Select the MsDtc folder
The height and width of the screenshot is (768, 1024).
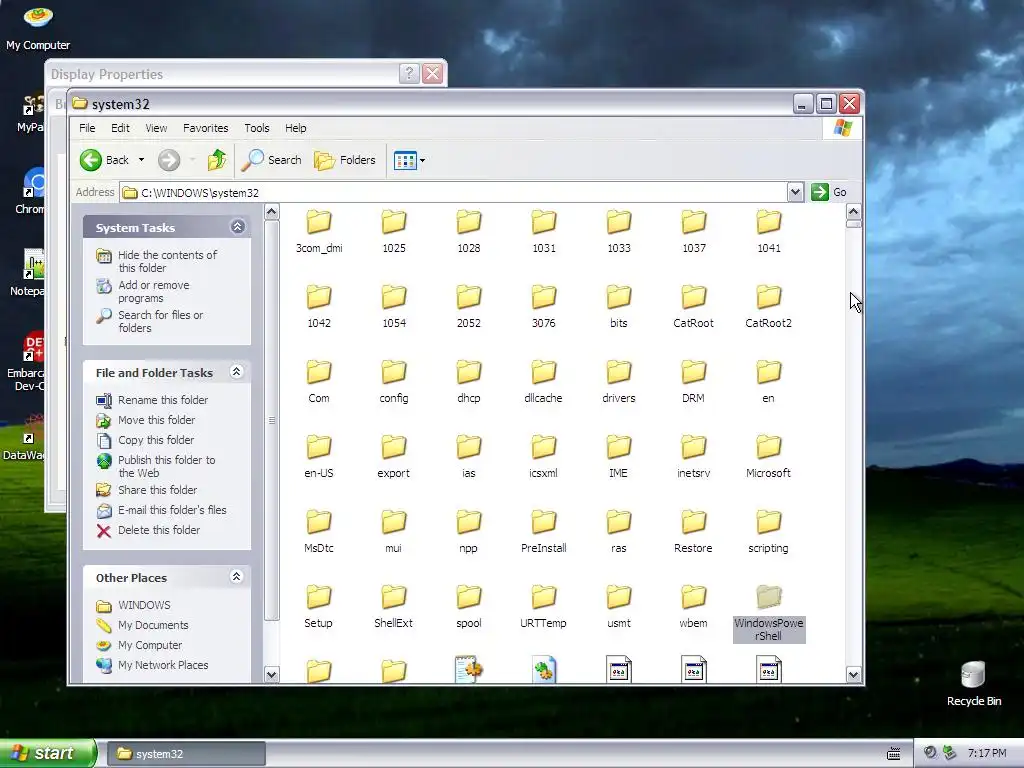coord(319,532)
